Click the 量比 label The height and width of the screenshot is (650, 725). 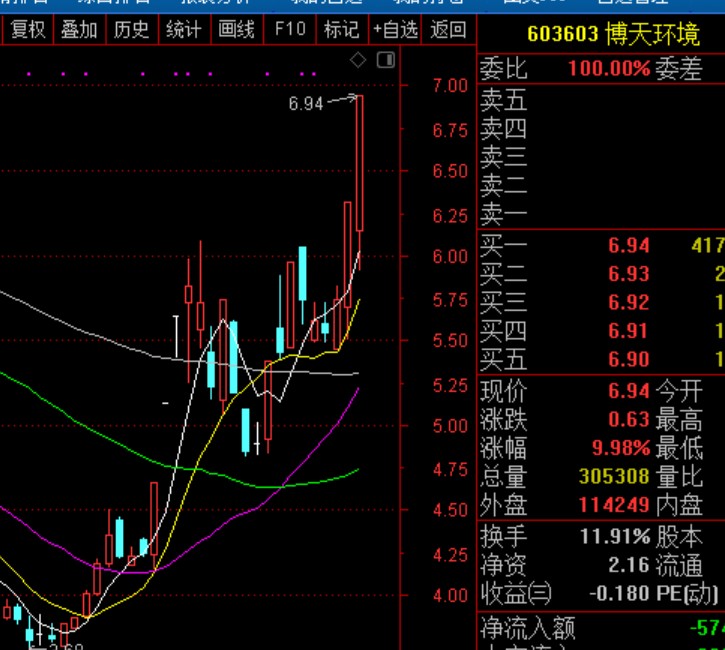[679, 477]
